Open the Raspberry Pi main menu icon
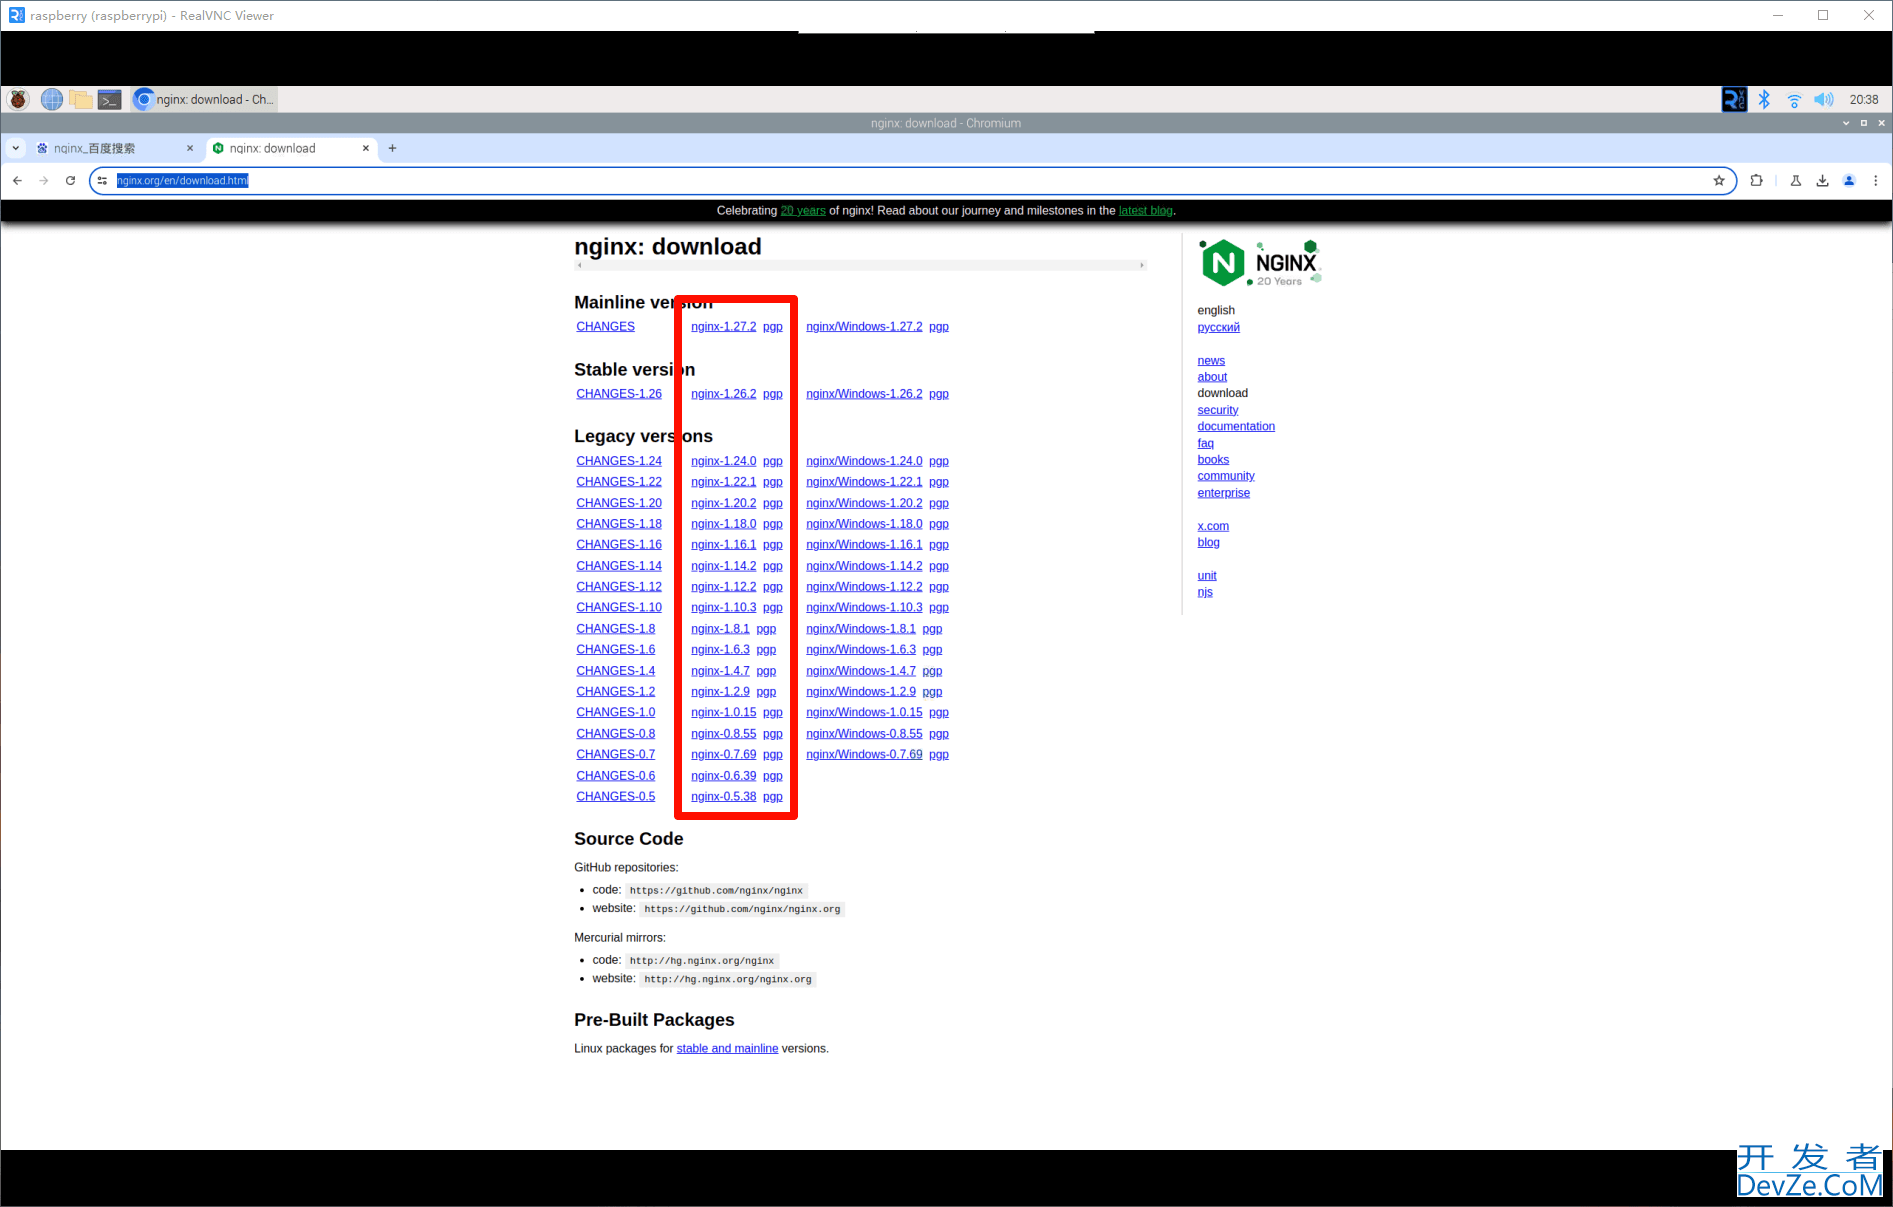 (x=18, y=99)
